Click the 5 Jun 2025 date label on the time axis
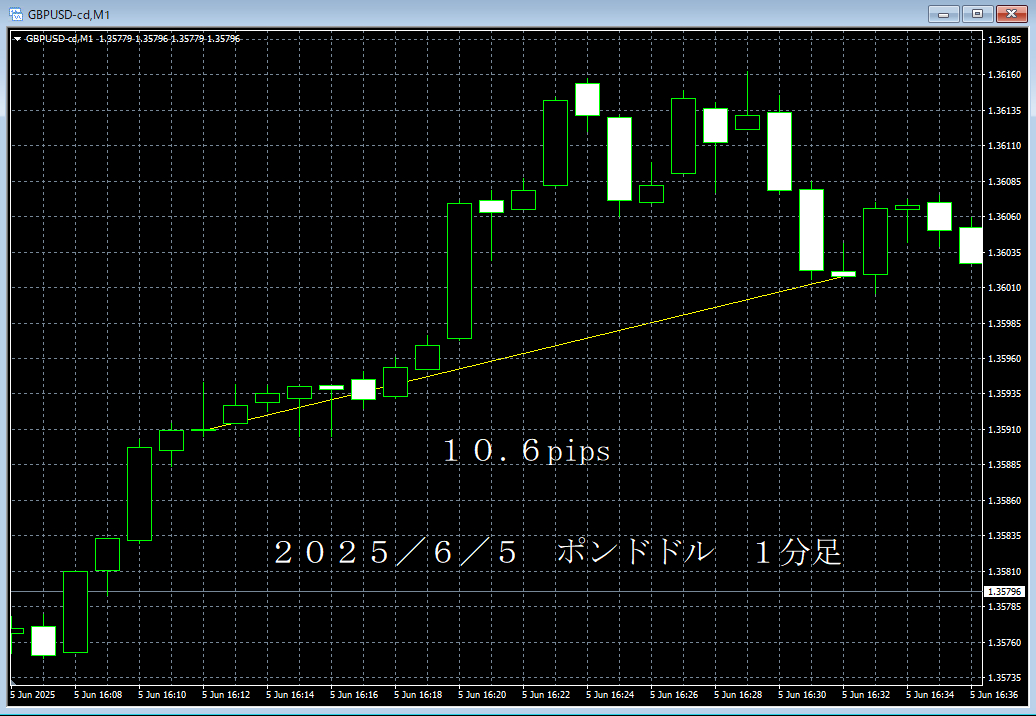Screen dimensions: 1036x716 tap(33, 694)
